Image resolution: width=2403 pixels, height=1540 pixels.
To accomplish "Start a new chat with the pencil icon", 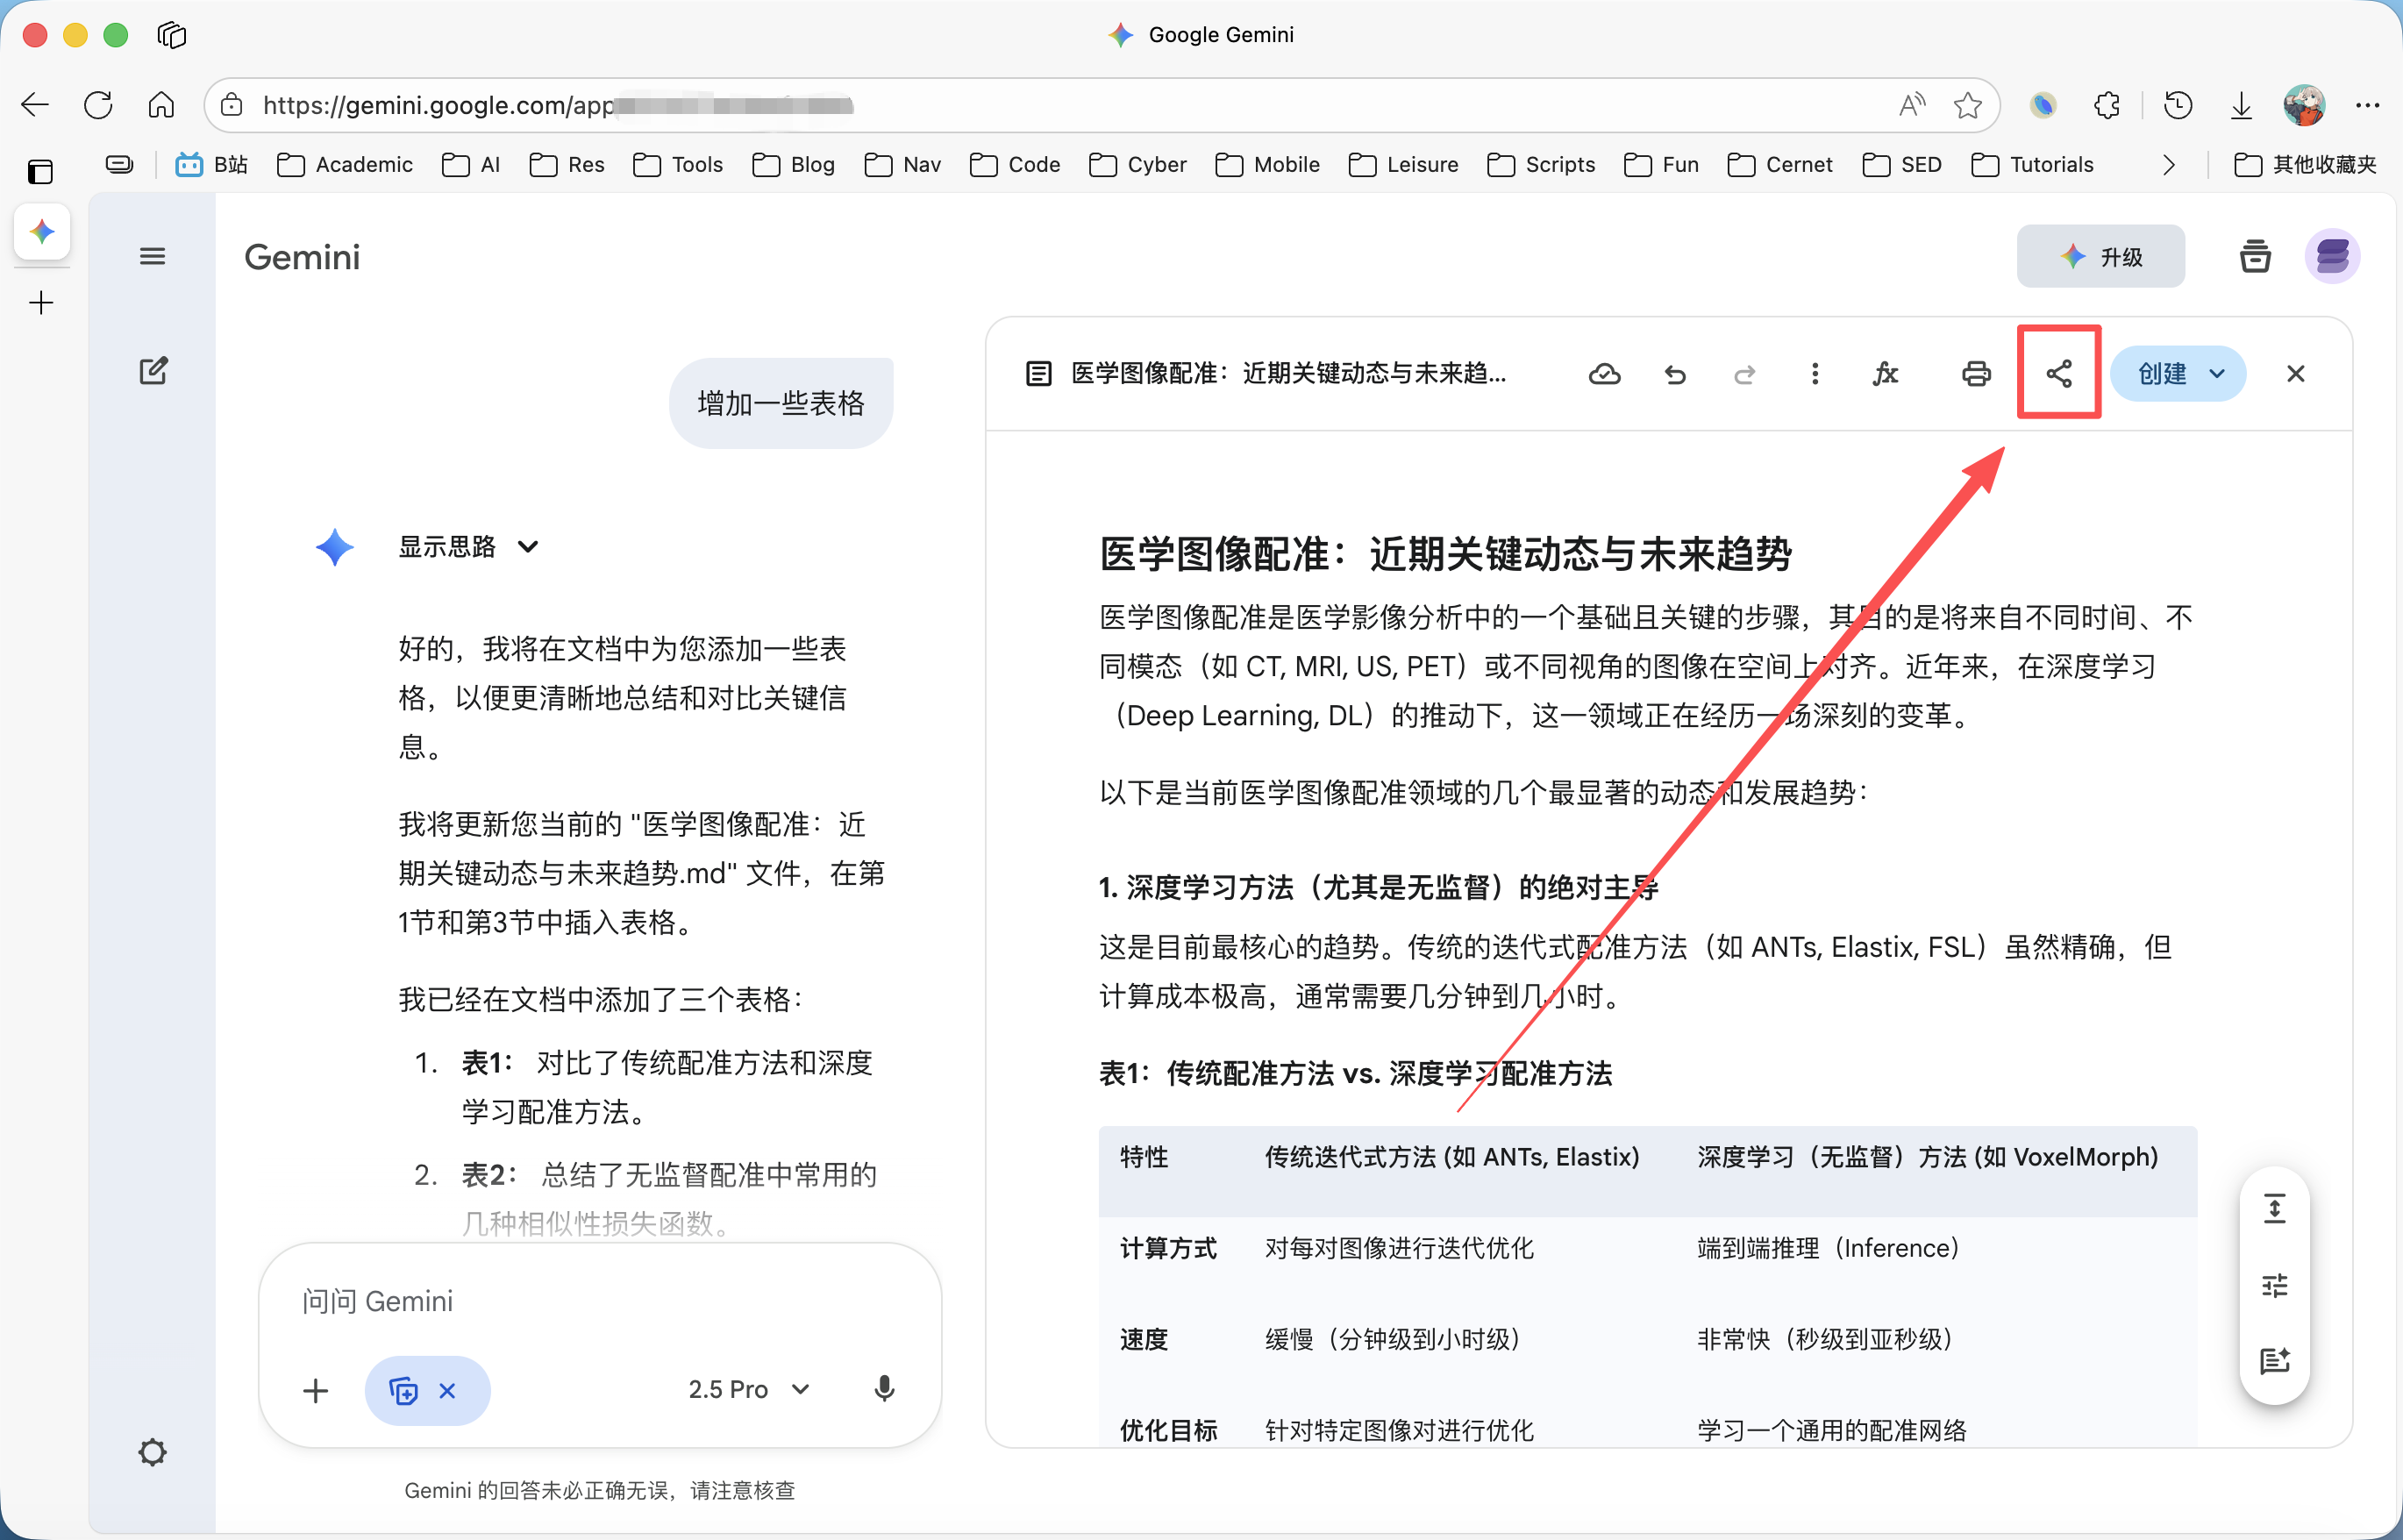I will coord(153,370).
